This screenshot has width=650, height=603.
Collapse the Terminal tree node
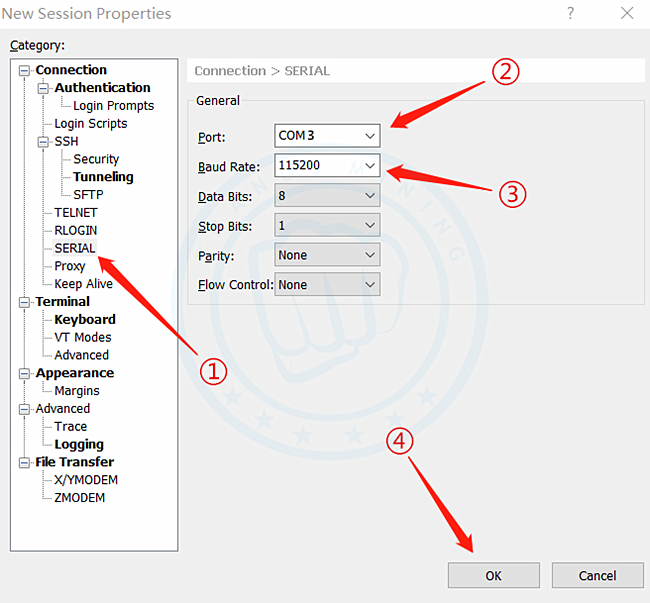pos(25,302)
